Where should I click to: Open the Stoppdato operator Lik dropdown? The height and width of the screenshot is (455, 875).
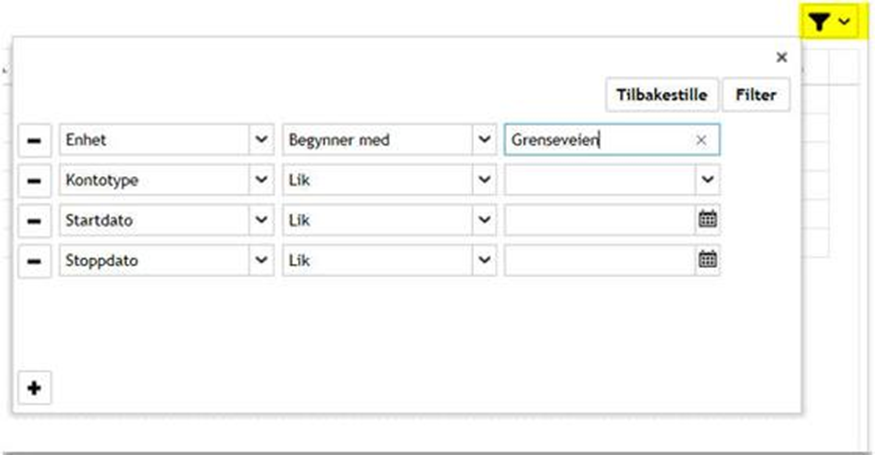tap(484, 260)
